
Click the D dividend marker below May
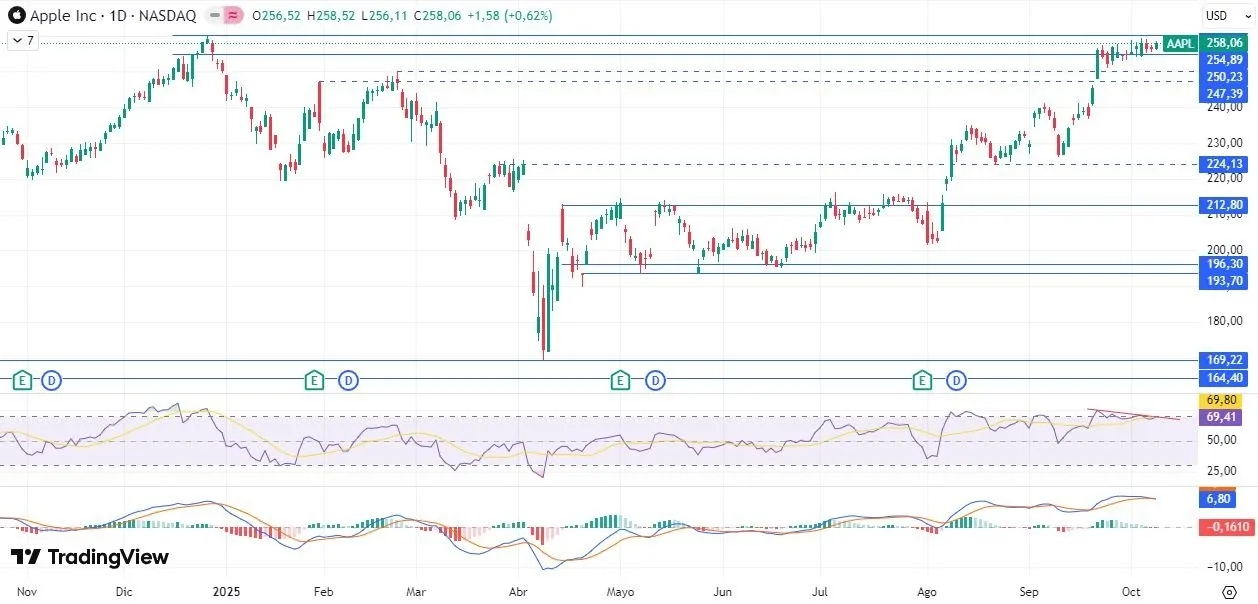point(655,380)
